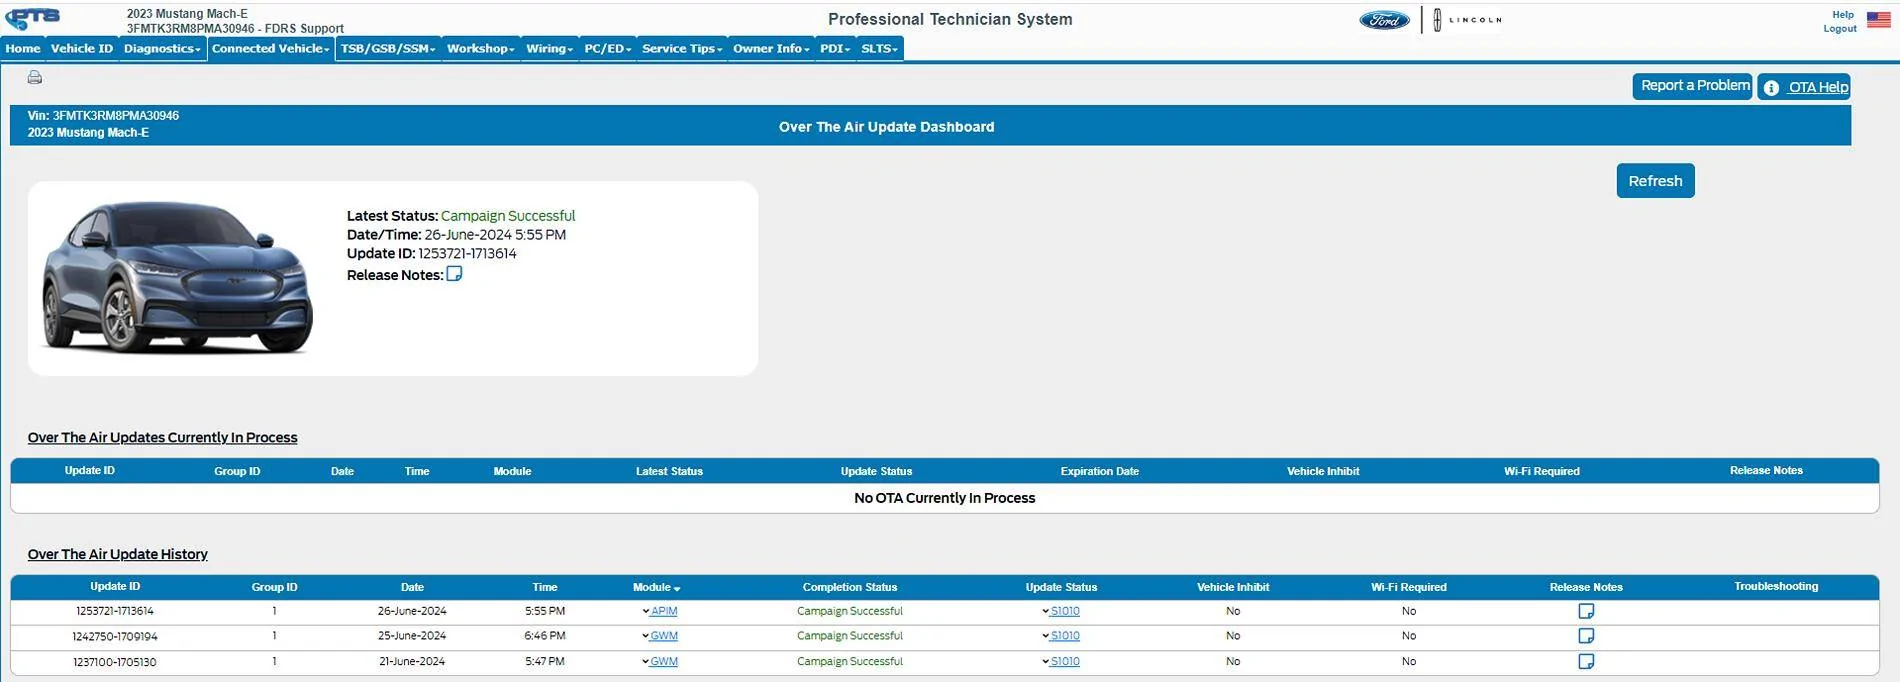Select update ID 1242750-1709194 in history
This screenshot has height=682, width=1900.
pos(115,636)
